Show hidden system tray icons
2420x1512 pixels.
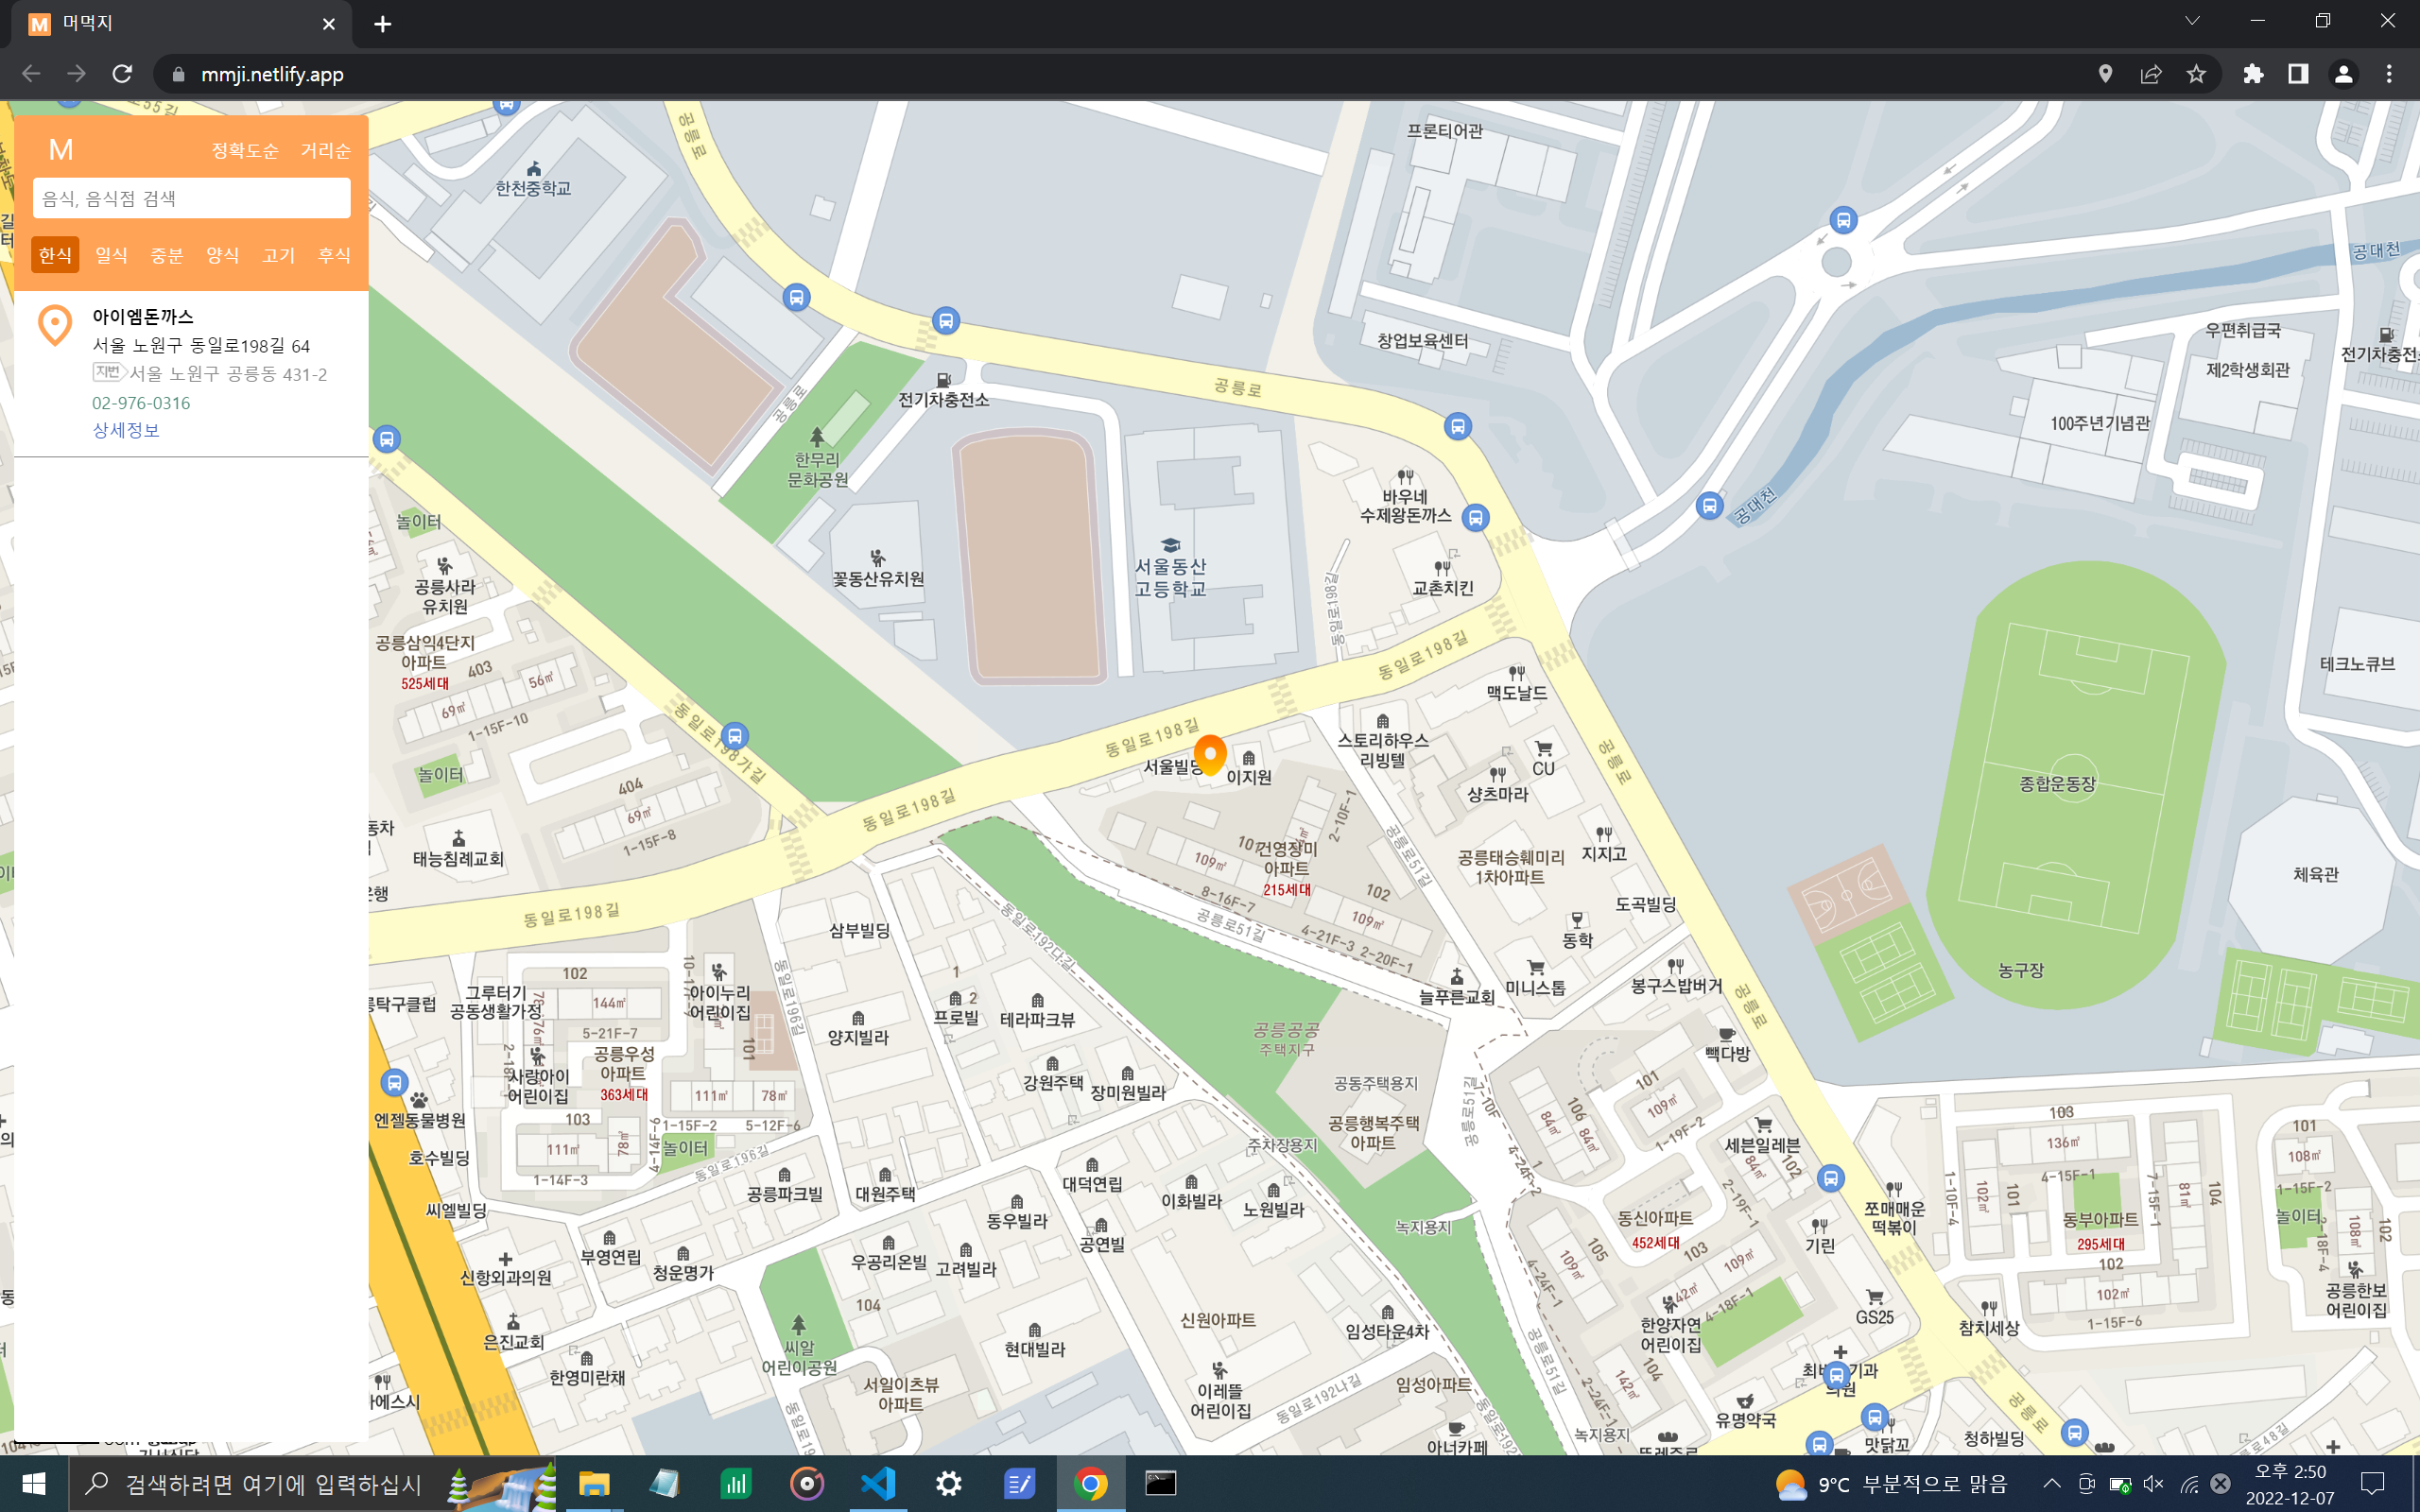(x=2051, y=1483)
